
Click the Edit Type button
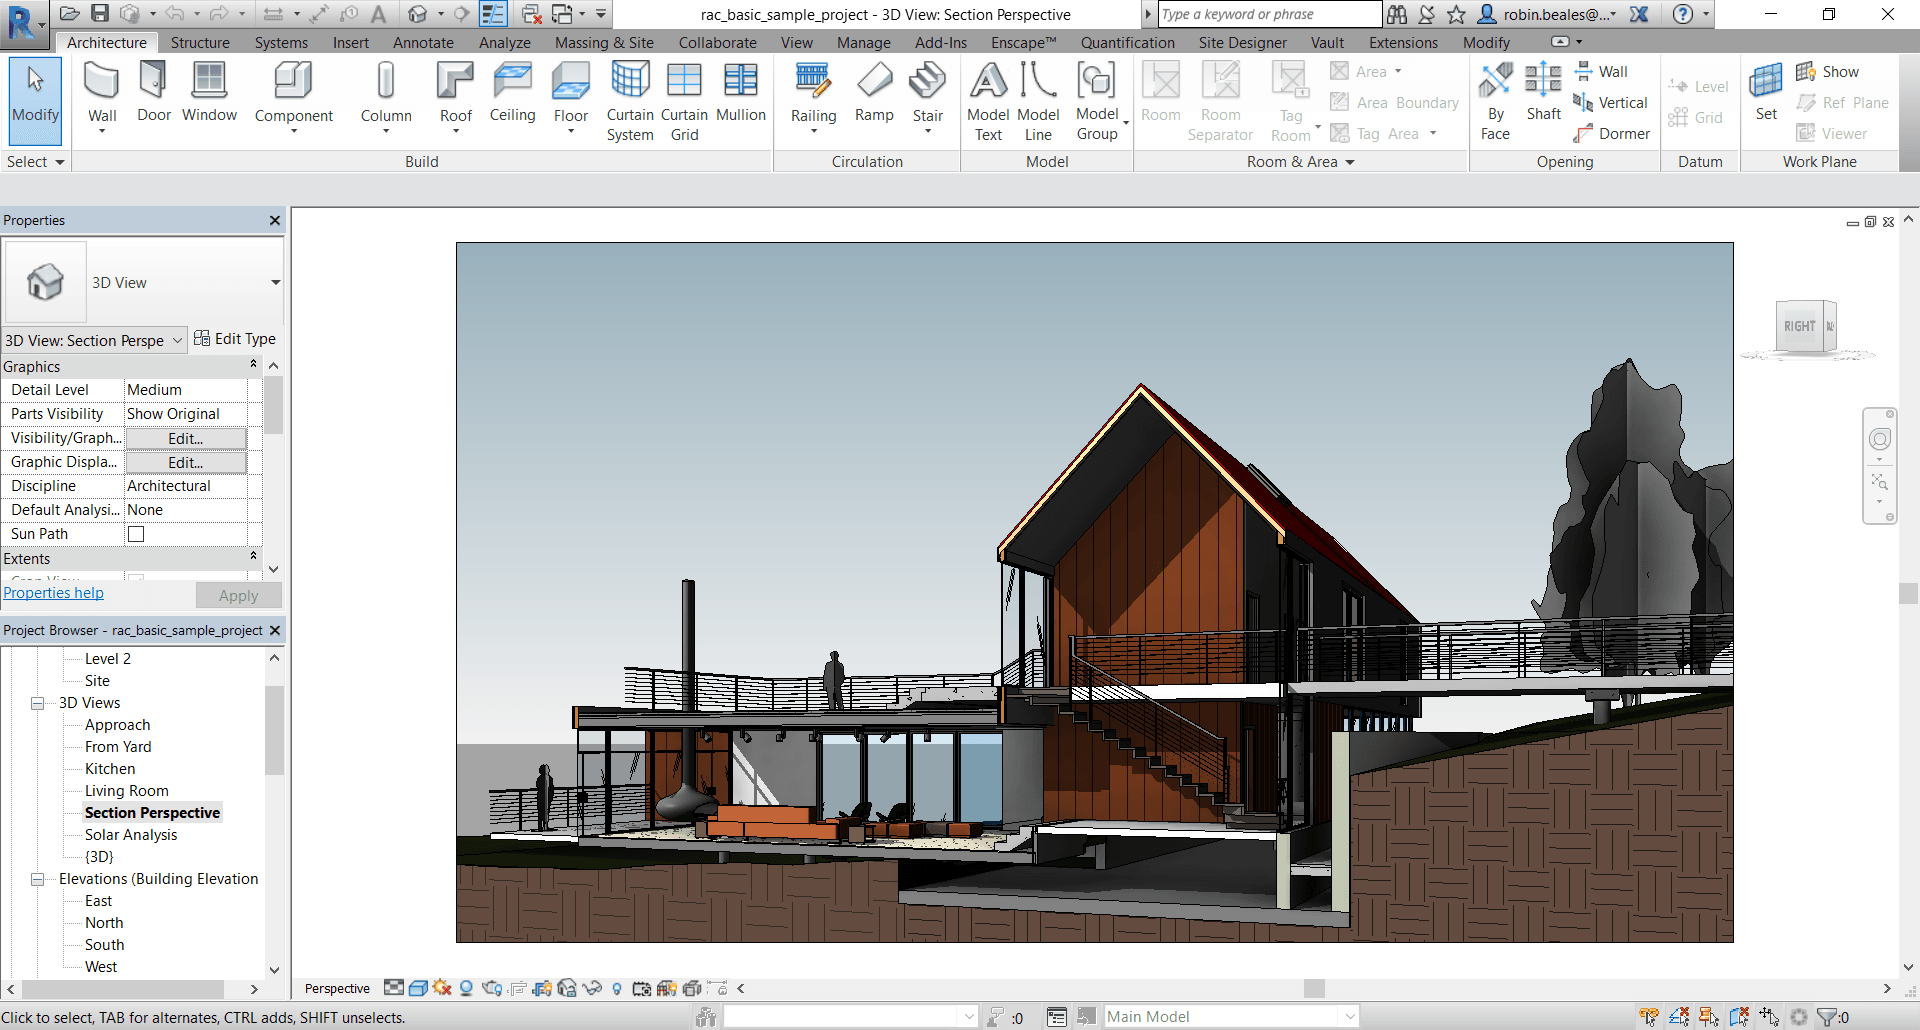[x=236, y=339]
